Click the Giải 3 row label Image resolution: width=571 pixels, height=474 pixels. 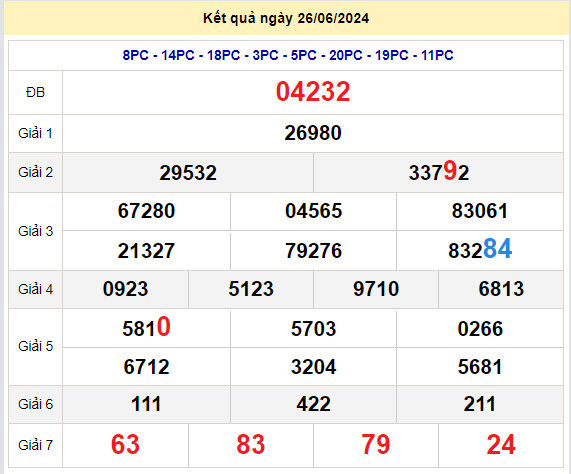pyautogui.click(x=35, y=231)
